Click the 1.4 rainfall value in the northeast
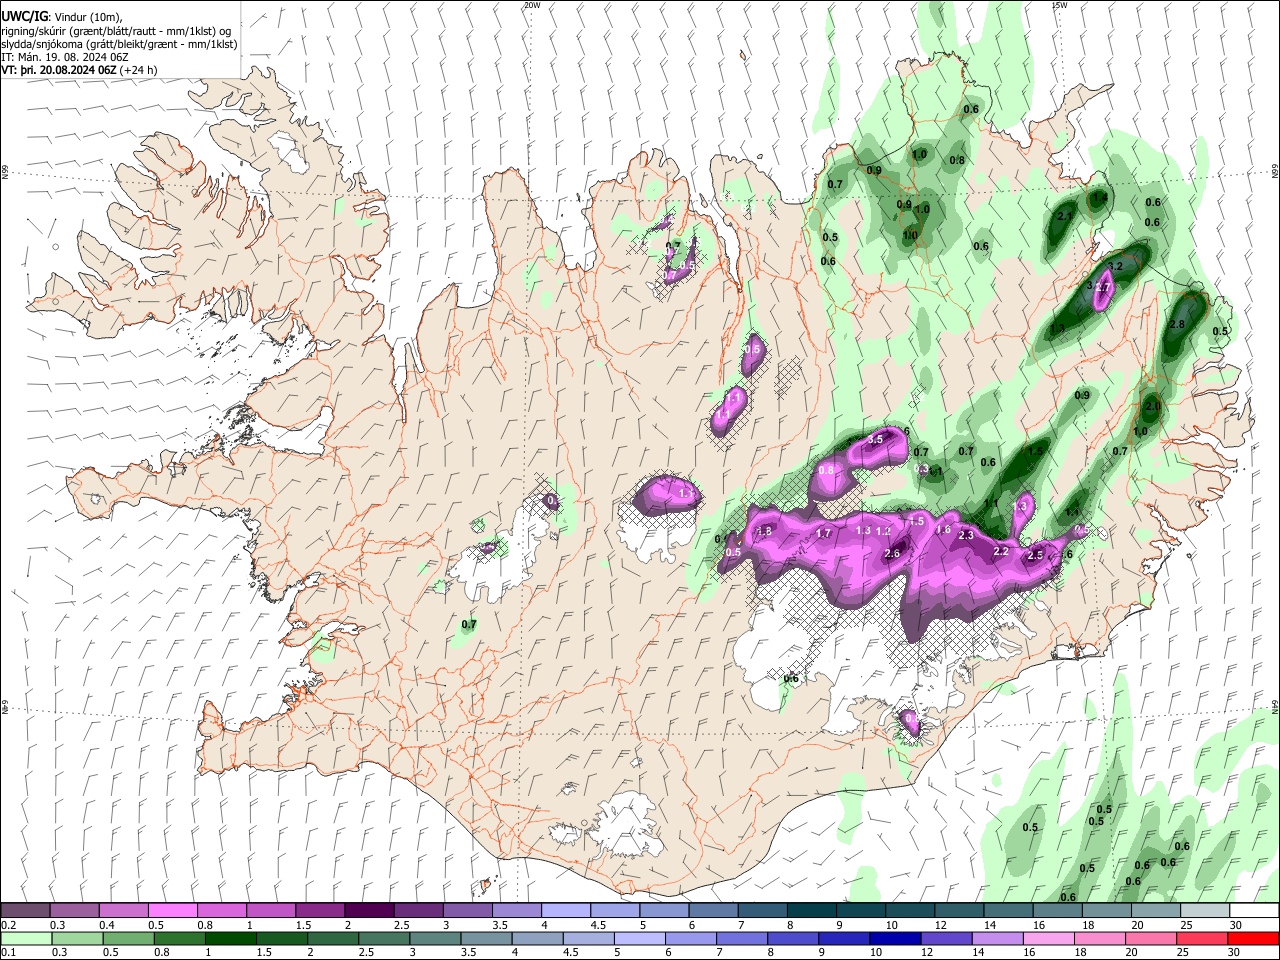 click(1099, 198)
